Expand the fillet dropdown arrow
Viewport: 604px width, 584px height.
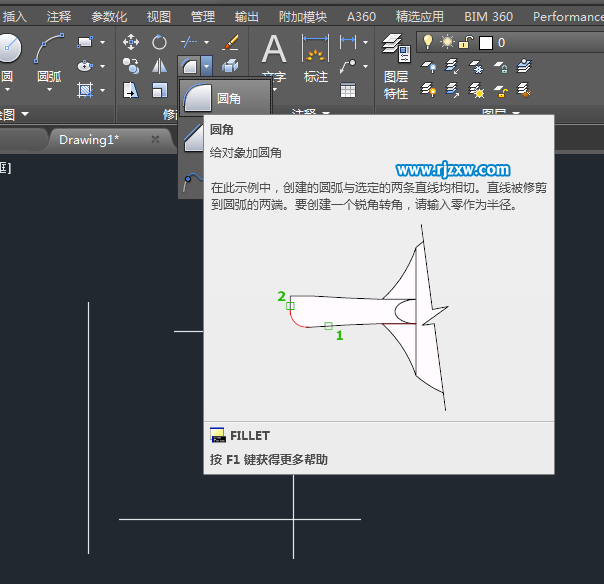(x=206, y=66)
